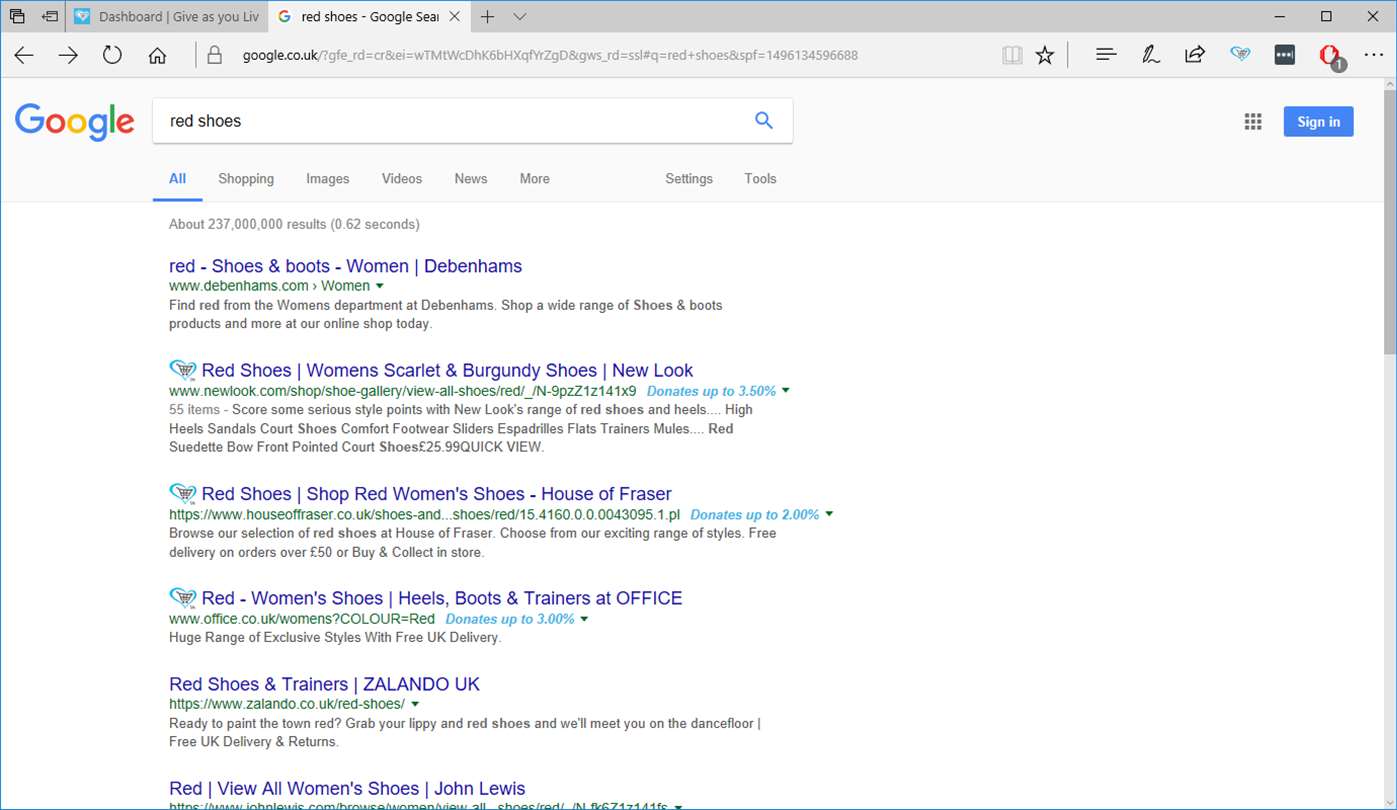Open the Debenhams red shoes result
The width and height of the screenshot is (1397, 810).
(x=346, y=266)
